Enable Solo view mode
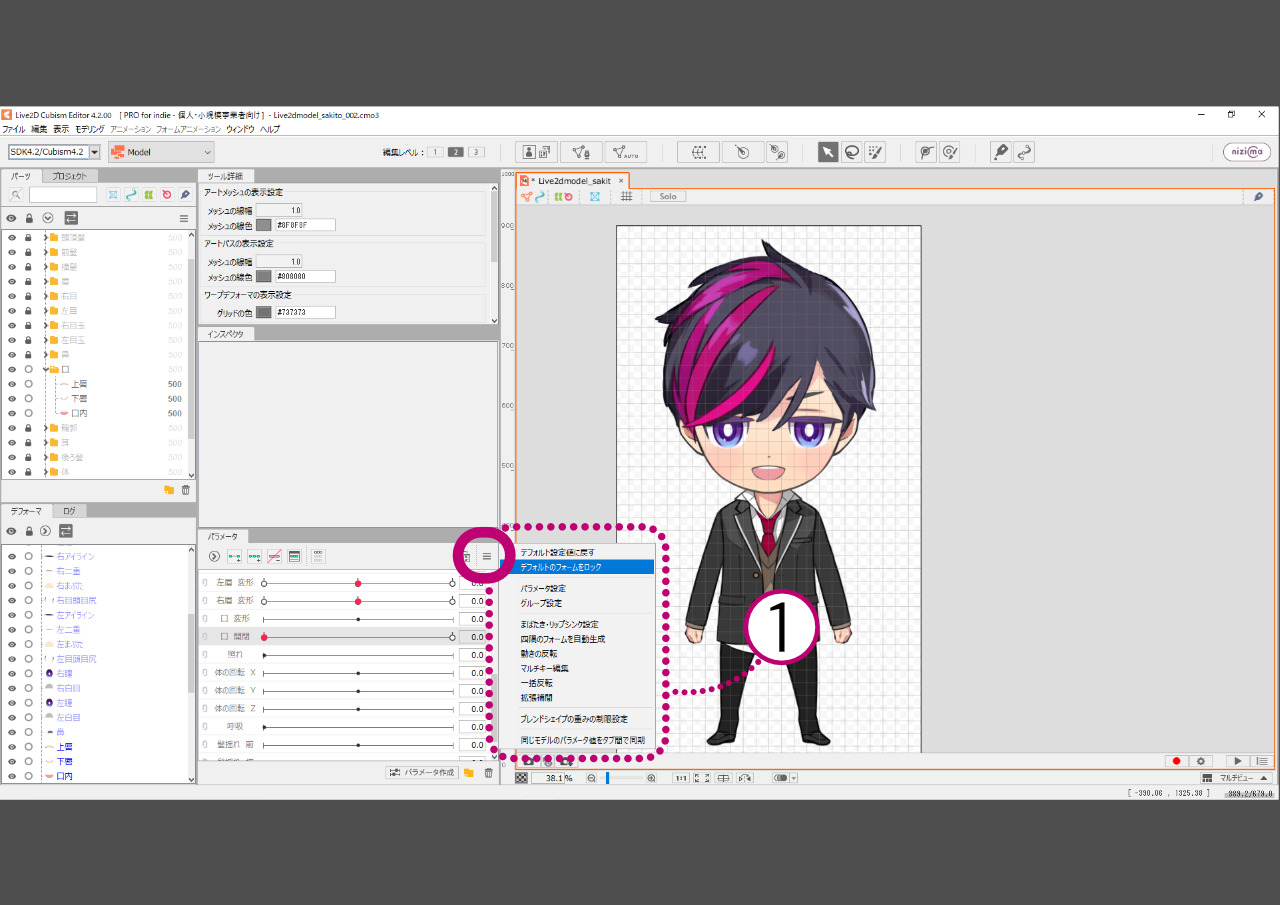This screenshot has height=905, width=1280. coord(667,196)
